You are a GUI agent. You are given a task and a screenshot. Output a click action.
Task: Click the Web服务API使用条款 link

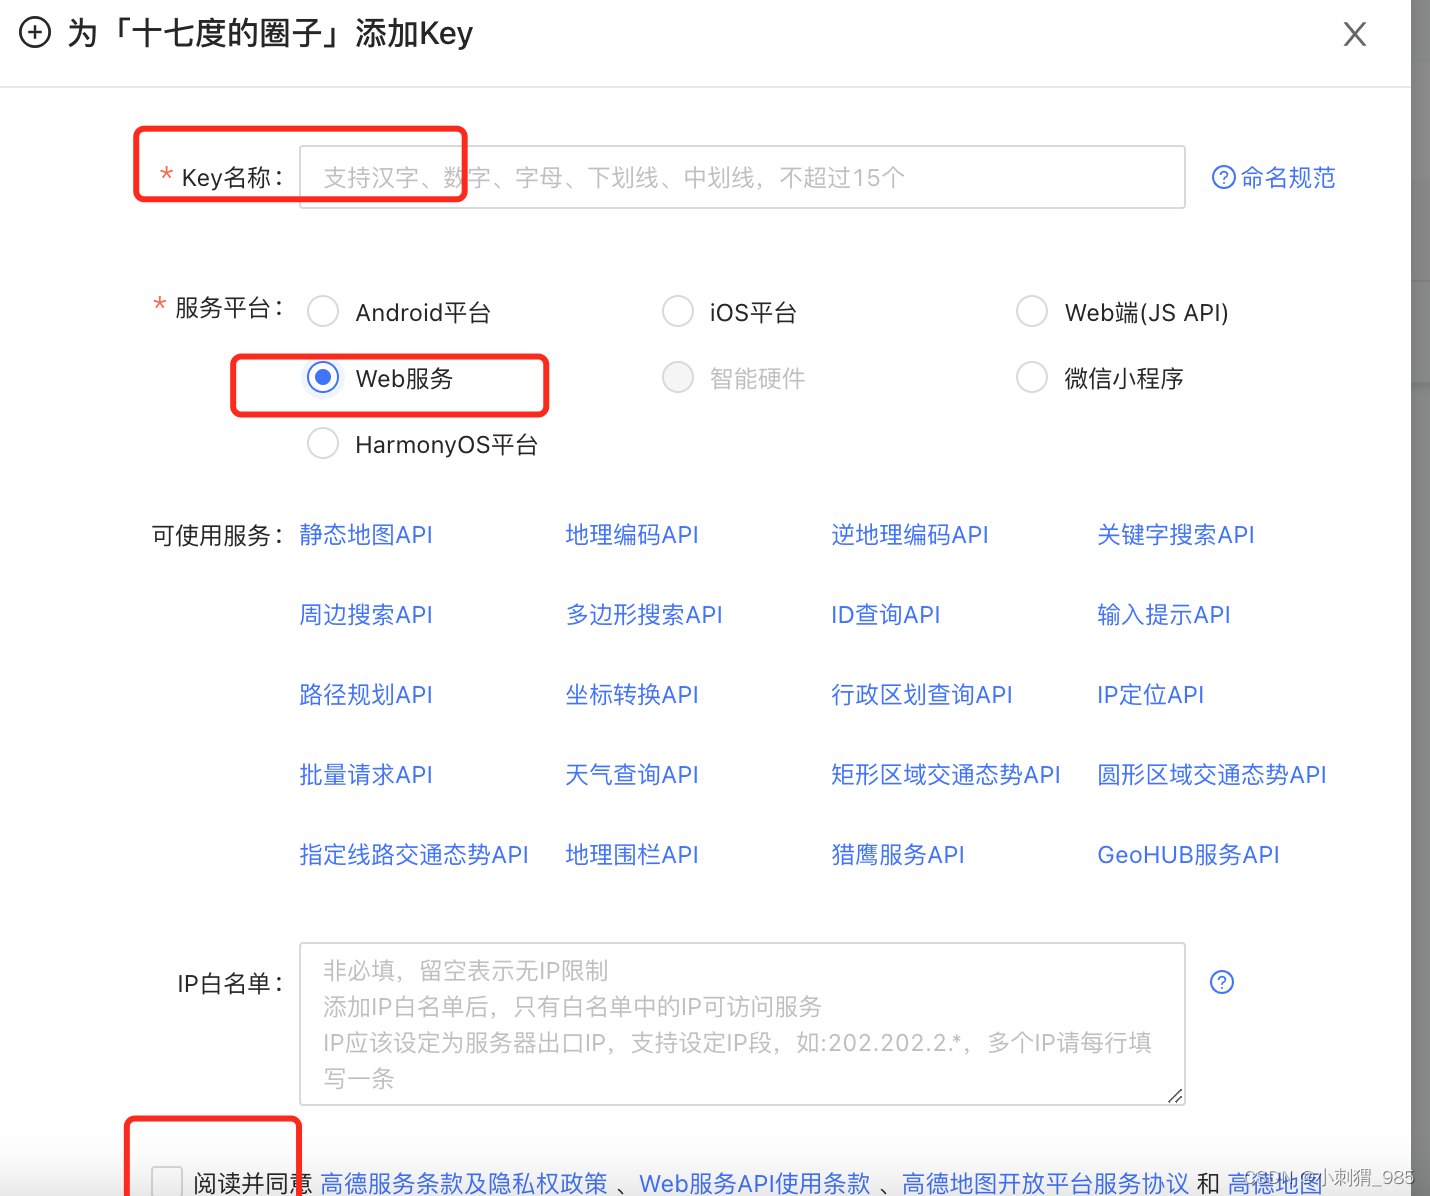pos(755,1183)
